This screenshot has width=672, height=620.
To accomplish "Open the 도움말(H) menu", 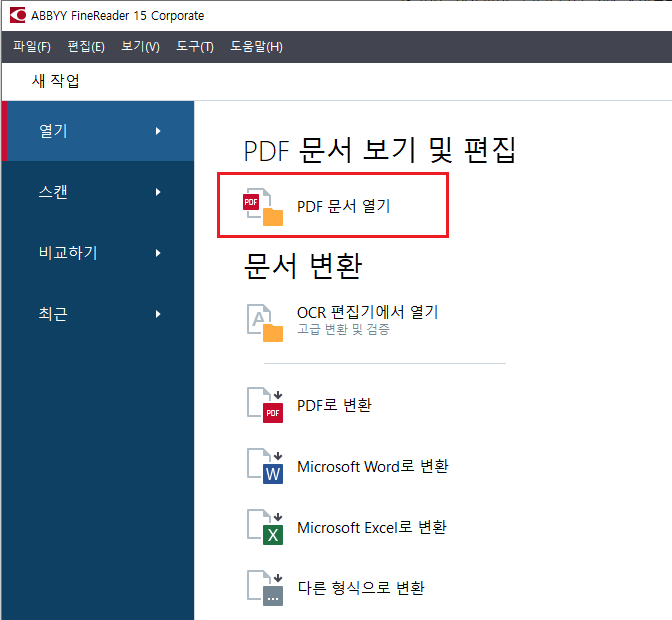I will tap(256, 46).
